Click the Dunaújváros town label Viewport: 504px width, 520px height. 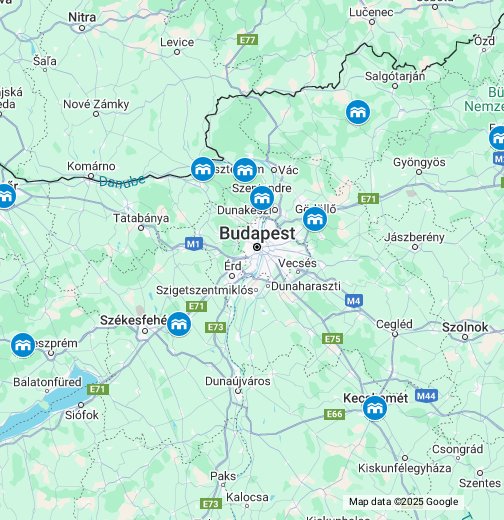238,381
